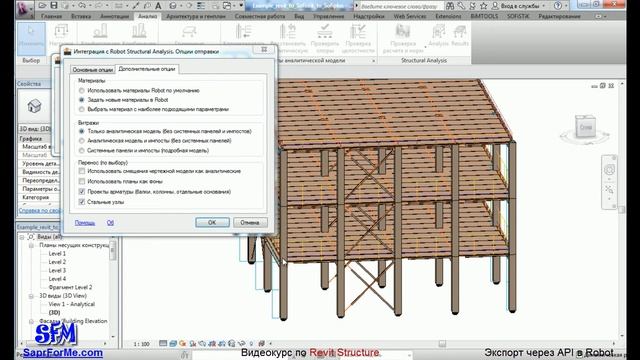
Task: Switch to Основные опции dialog tab
Action: point(93,69)
